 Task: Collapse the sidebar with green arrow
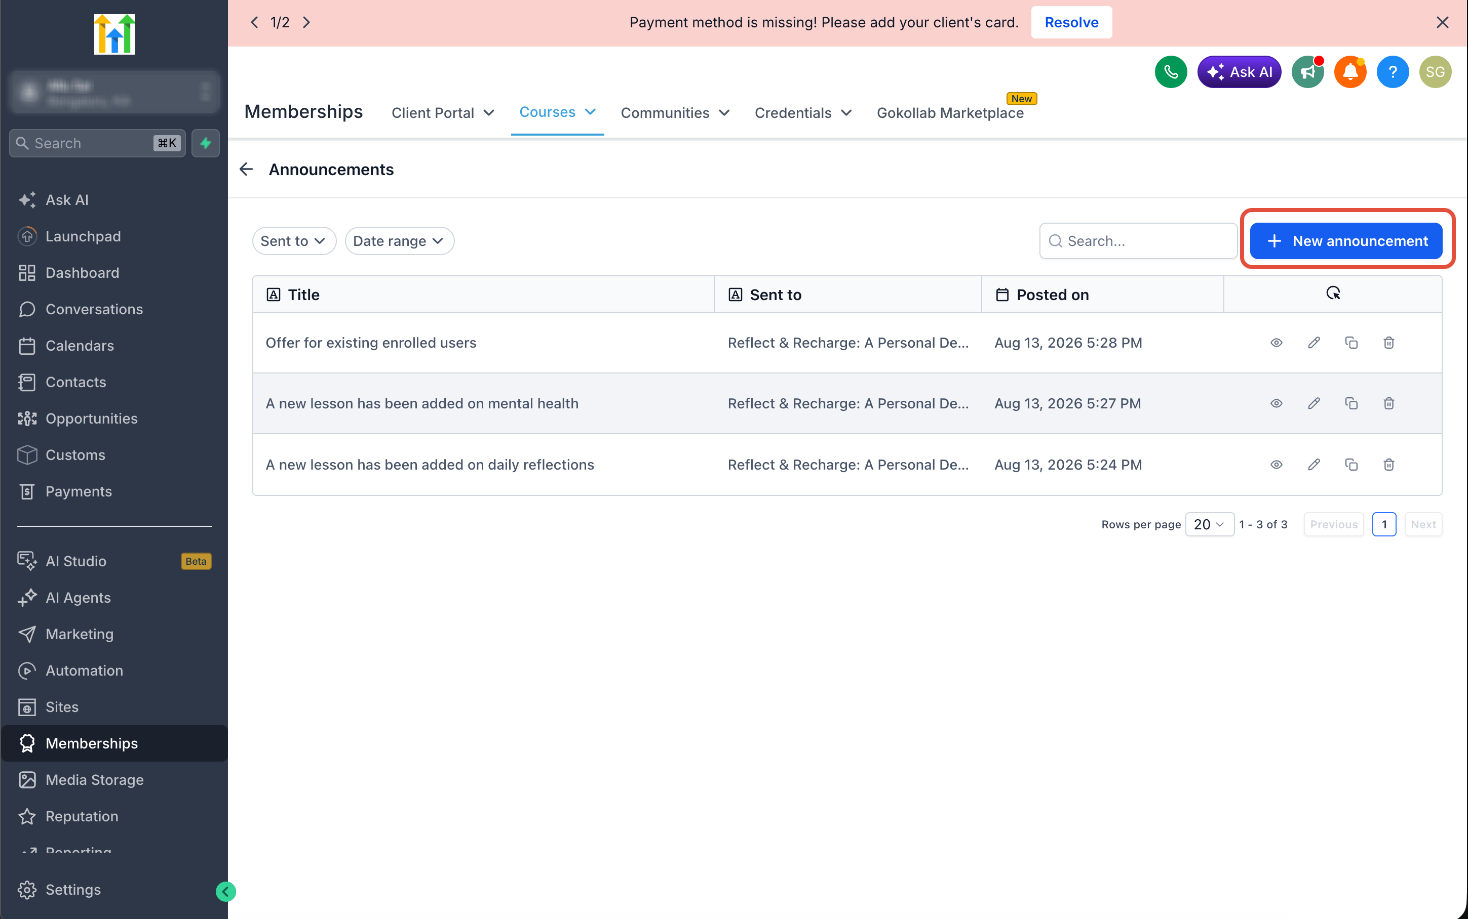[x=226, y=892]
